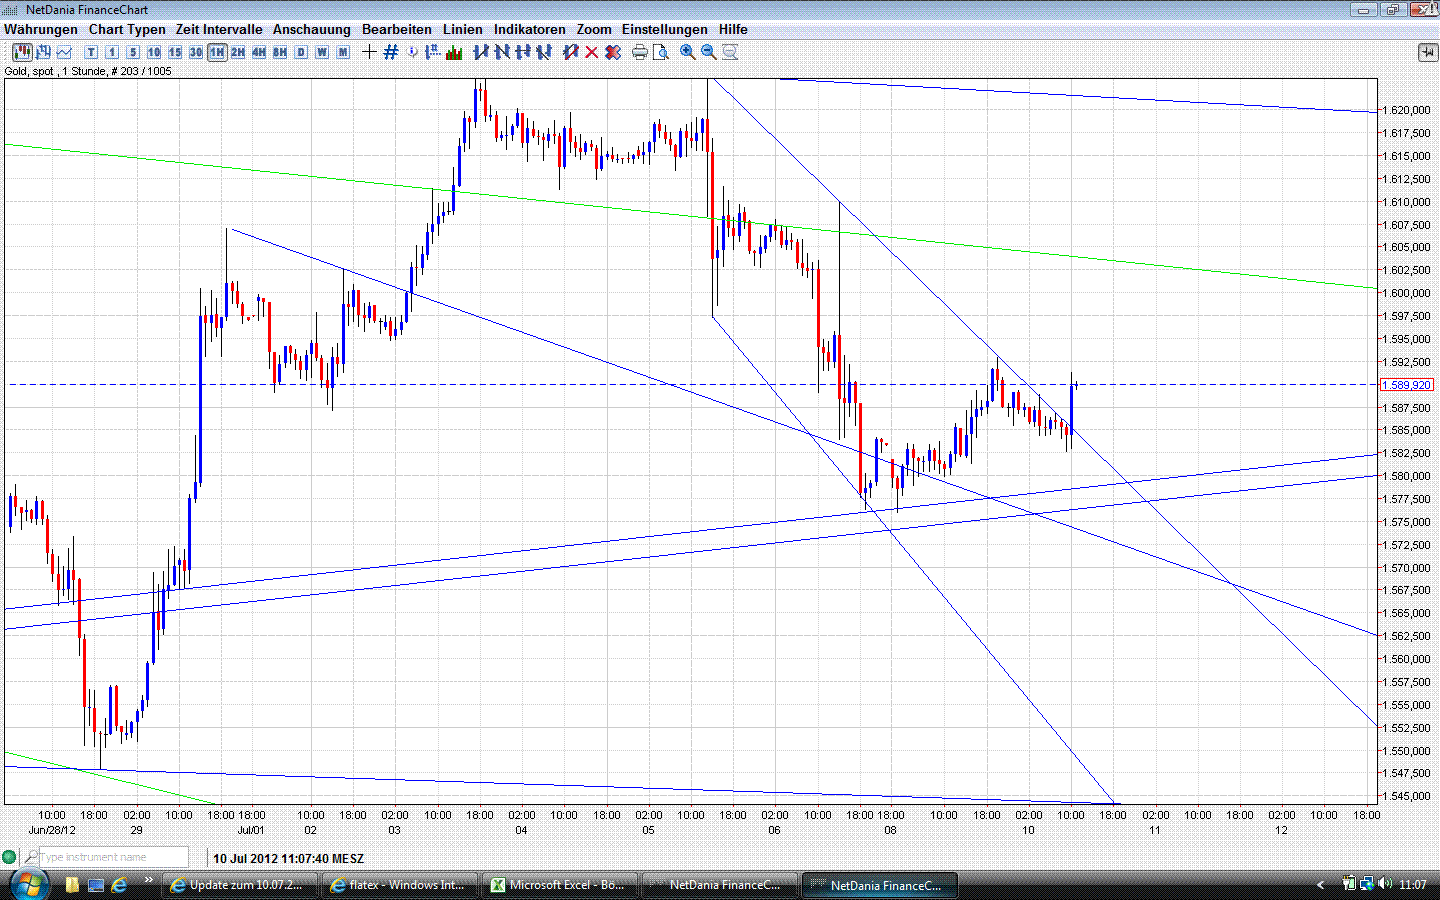Toggle the print preview mode
The height and width of the screenshot is (900, 1440).
coord(661,52)
